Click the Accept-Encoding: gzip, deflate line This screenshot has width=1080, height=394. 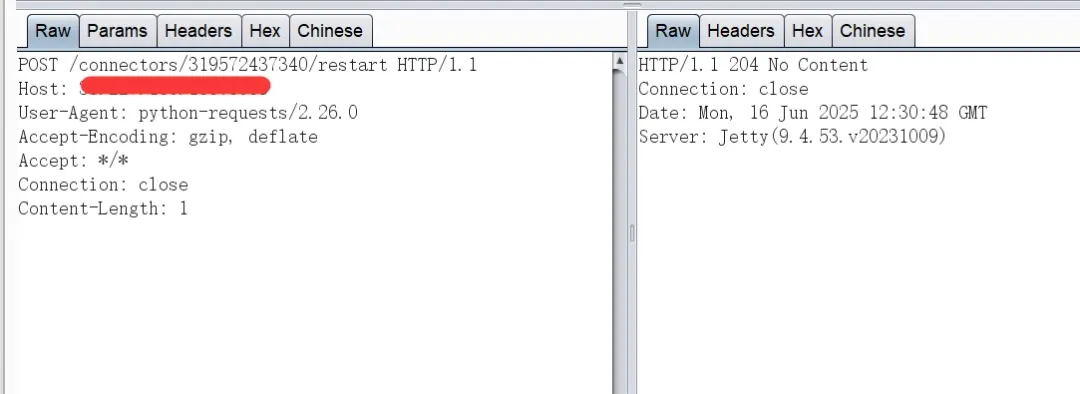coord(168,137)
